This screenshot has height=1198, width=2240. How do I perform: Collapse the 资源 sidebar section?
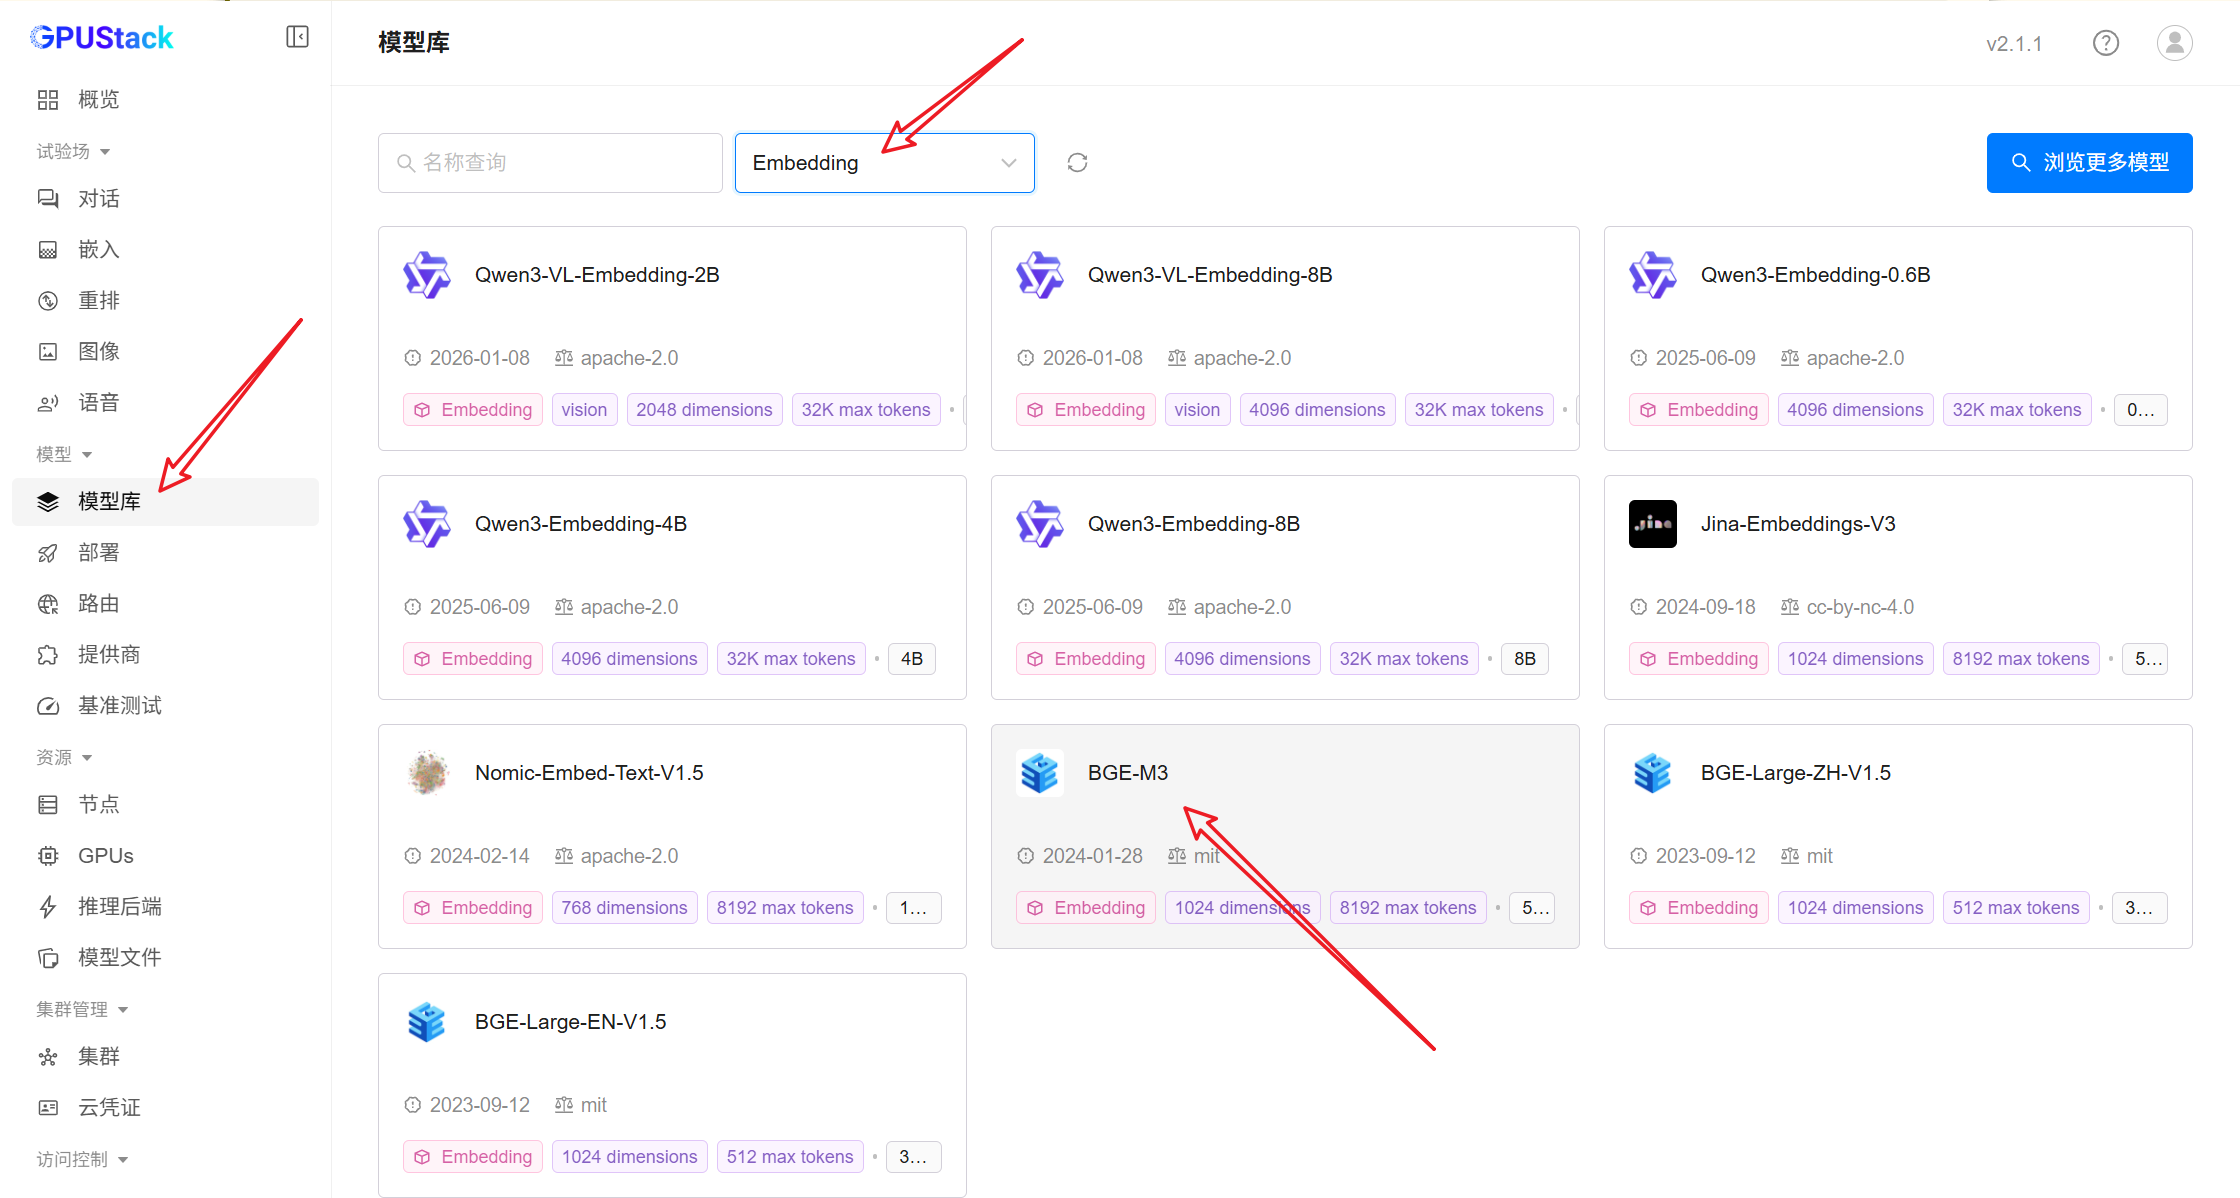click(x=64, y=757)
